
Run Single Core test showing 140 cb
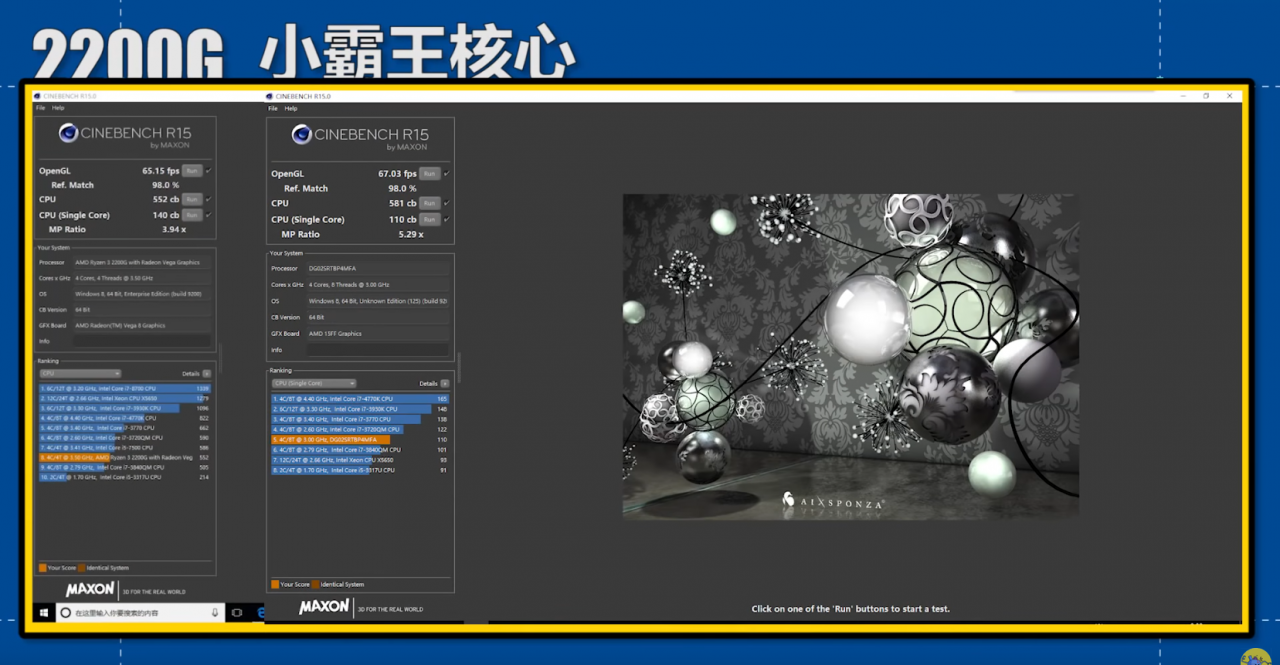click(192, 215)
